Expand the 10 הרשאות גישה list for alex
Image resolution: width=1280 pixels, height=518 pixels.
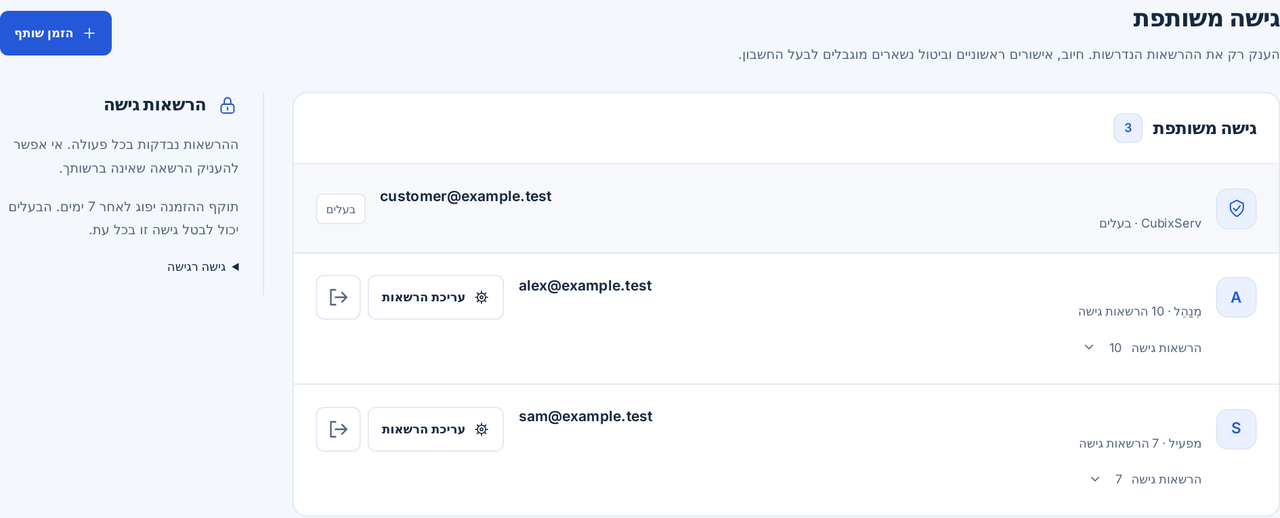tap(1142, 348)
